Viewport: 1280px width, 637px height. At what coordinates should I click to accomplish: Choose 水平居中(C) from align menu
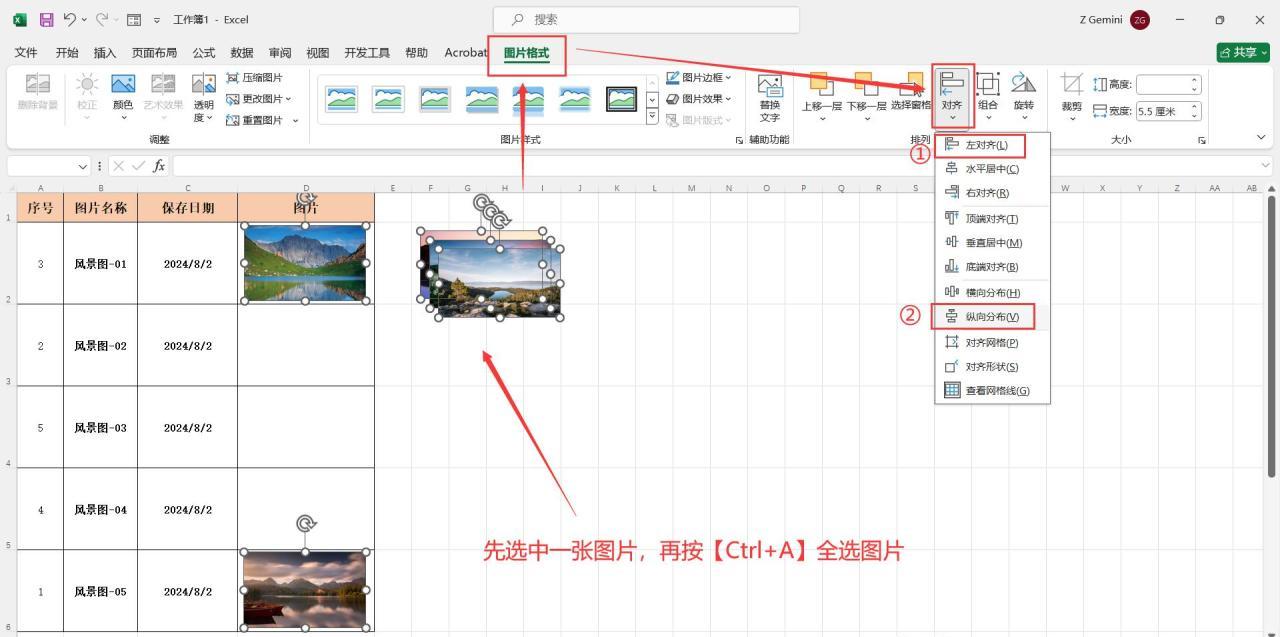pyautogui.click(x=992, y=169)
